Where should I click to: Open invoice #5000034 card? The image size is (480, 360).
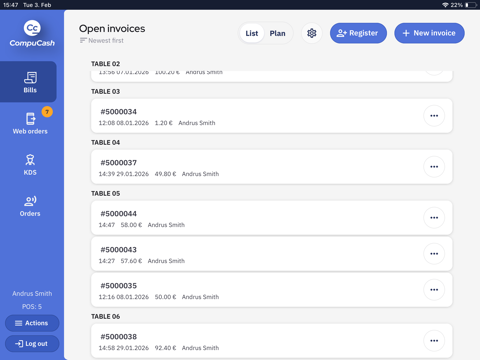[272, 116]
